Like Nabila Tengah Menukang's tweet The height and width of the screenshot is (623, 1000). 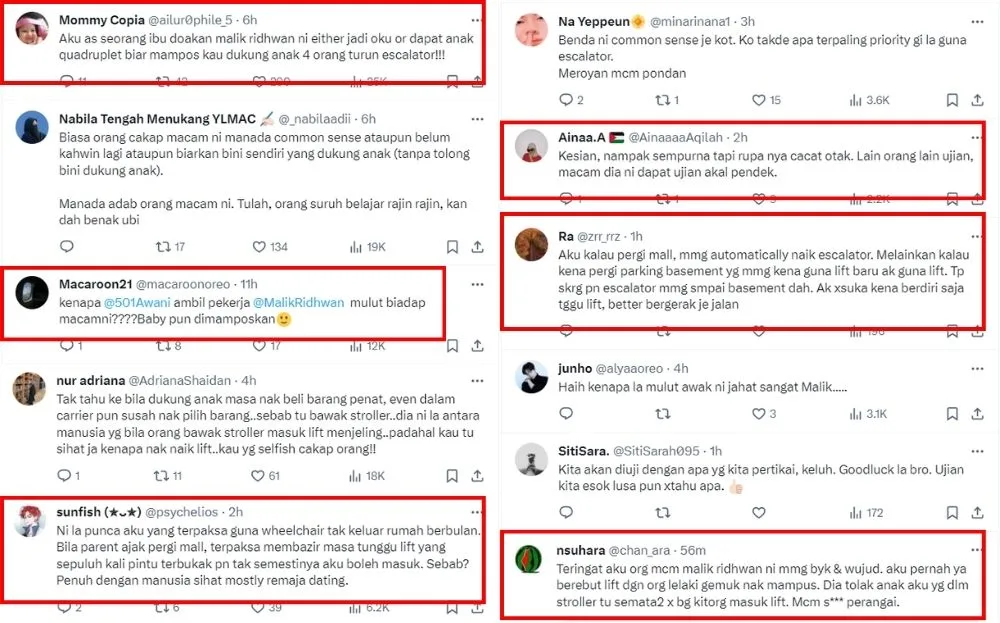pos(259,247)
